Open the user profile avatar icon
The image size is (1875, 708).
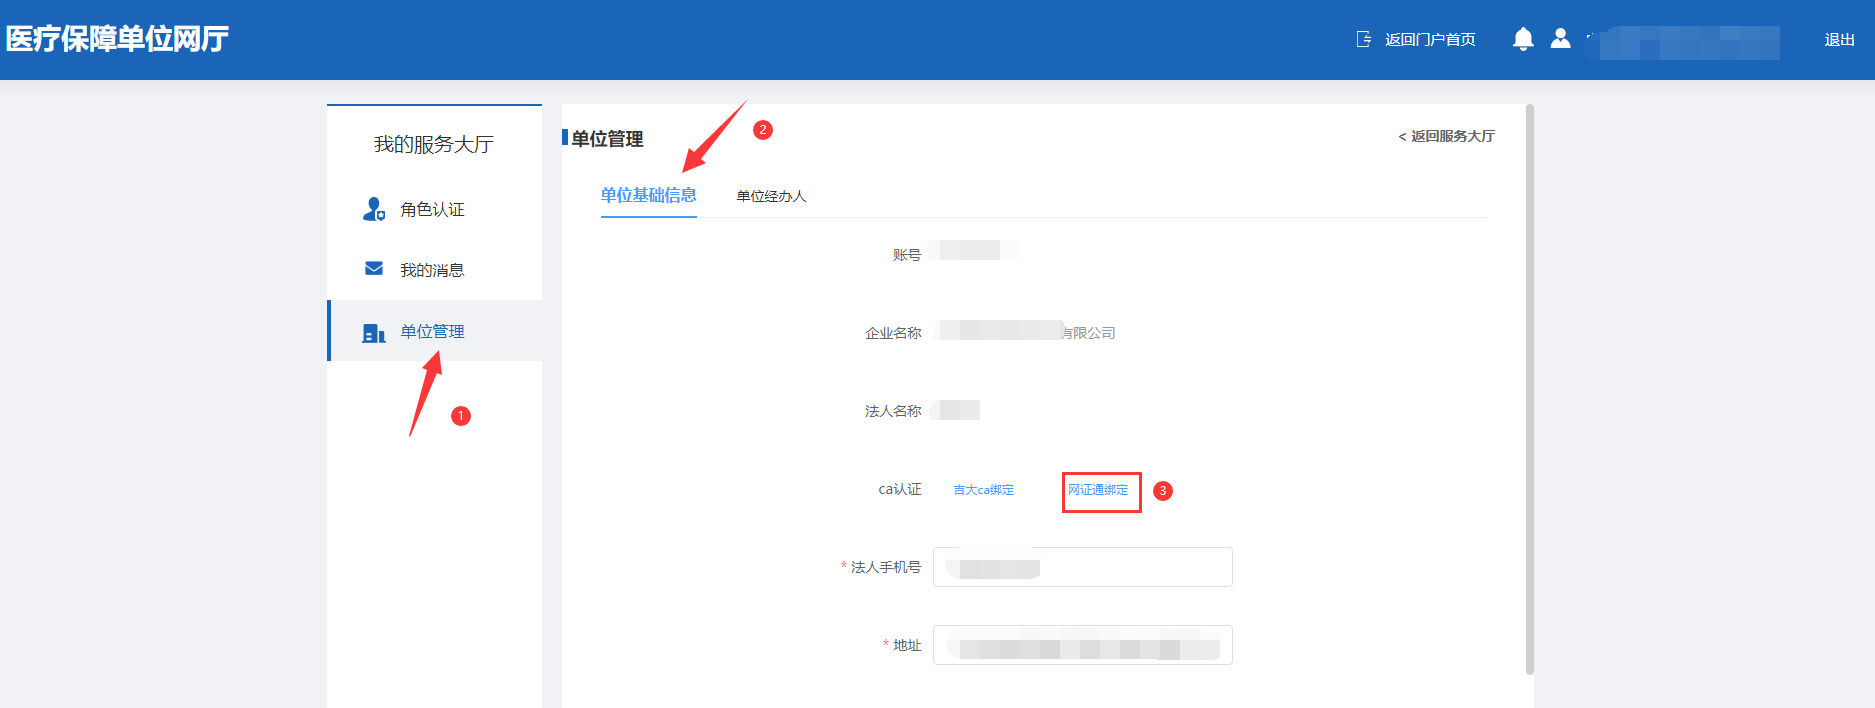pyautogui.click(x=1560, y=38)
